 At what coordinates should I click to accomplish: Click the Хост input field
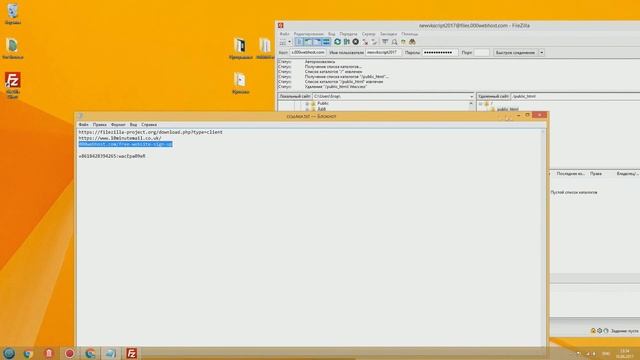pyautogui.click(x=308, y=53)
